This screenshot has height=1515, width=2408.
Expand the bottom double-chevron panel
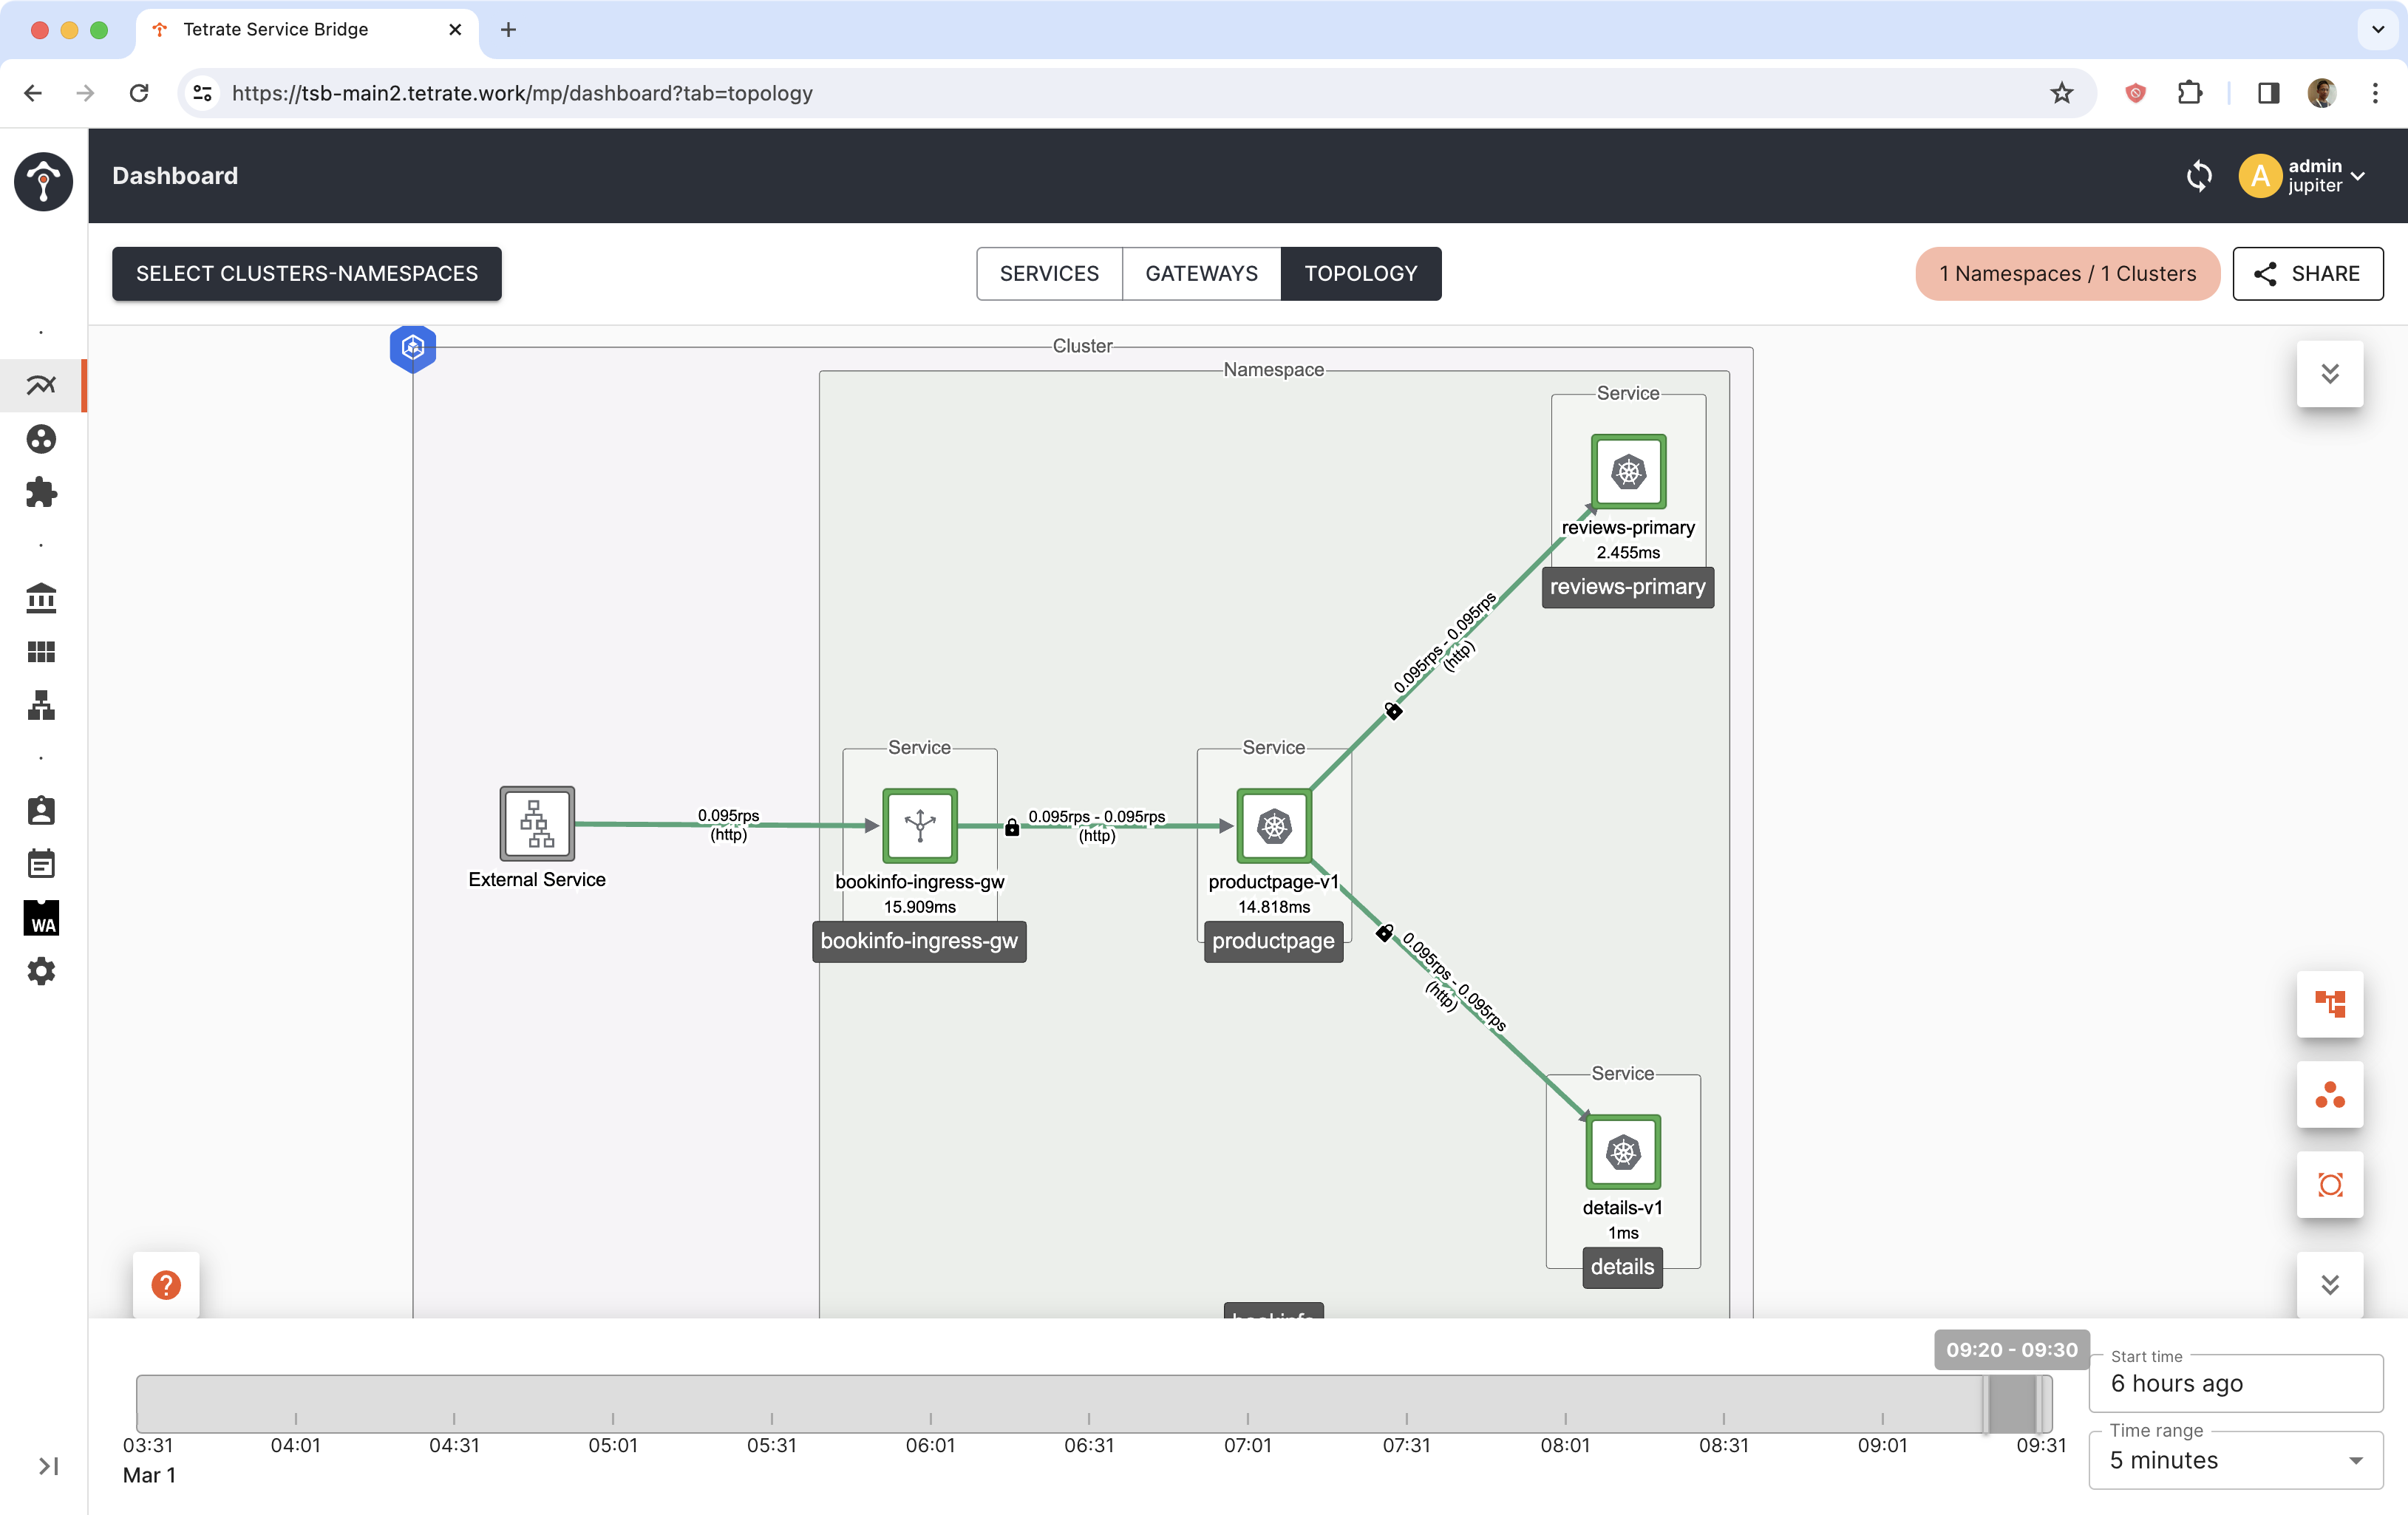coord(2330,1285)
